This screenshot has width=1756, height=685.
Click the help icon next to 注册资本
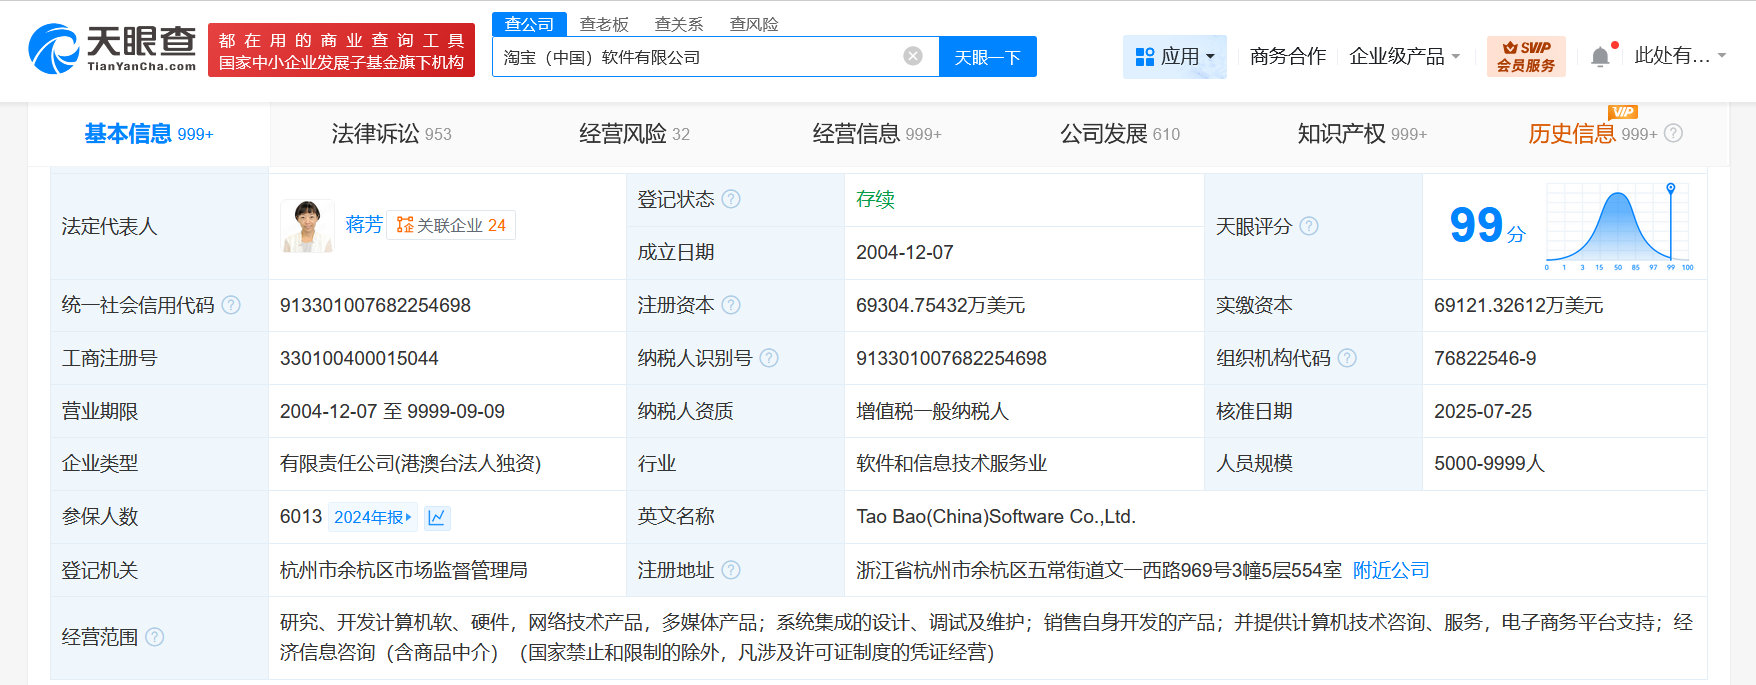coord(731,305)
